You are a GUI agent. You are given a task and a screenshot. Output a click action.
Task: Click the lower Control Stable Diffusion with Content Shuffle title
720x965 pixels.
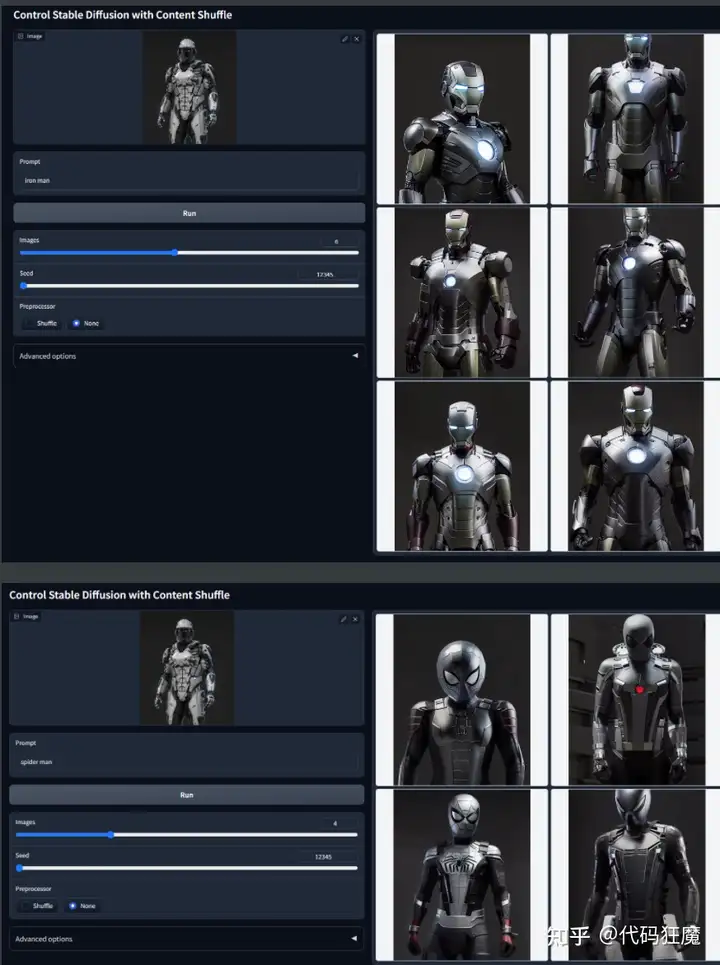pyautogui.click(x=119, y=595)
